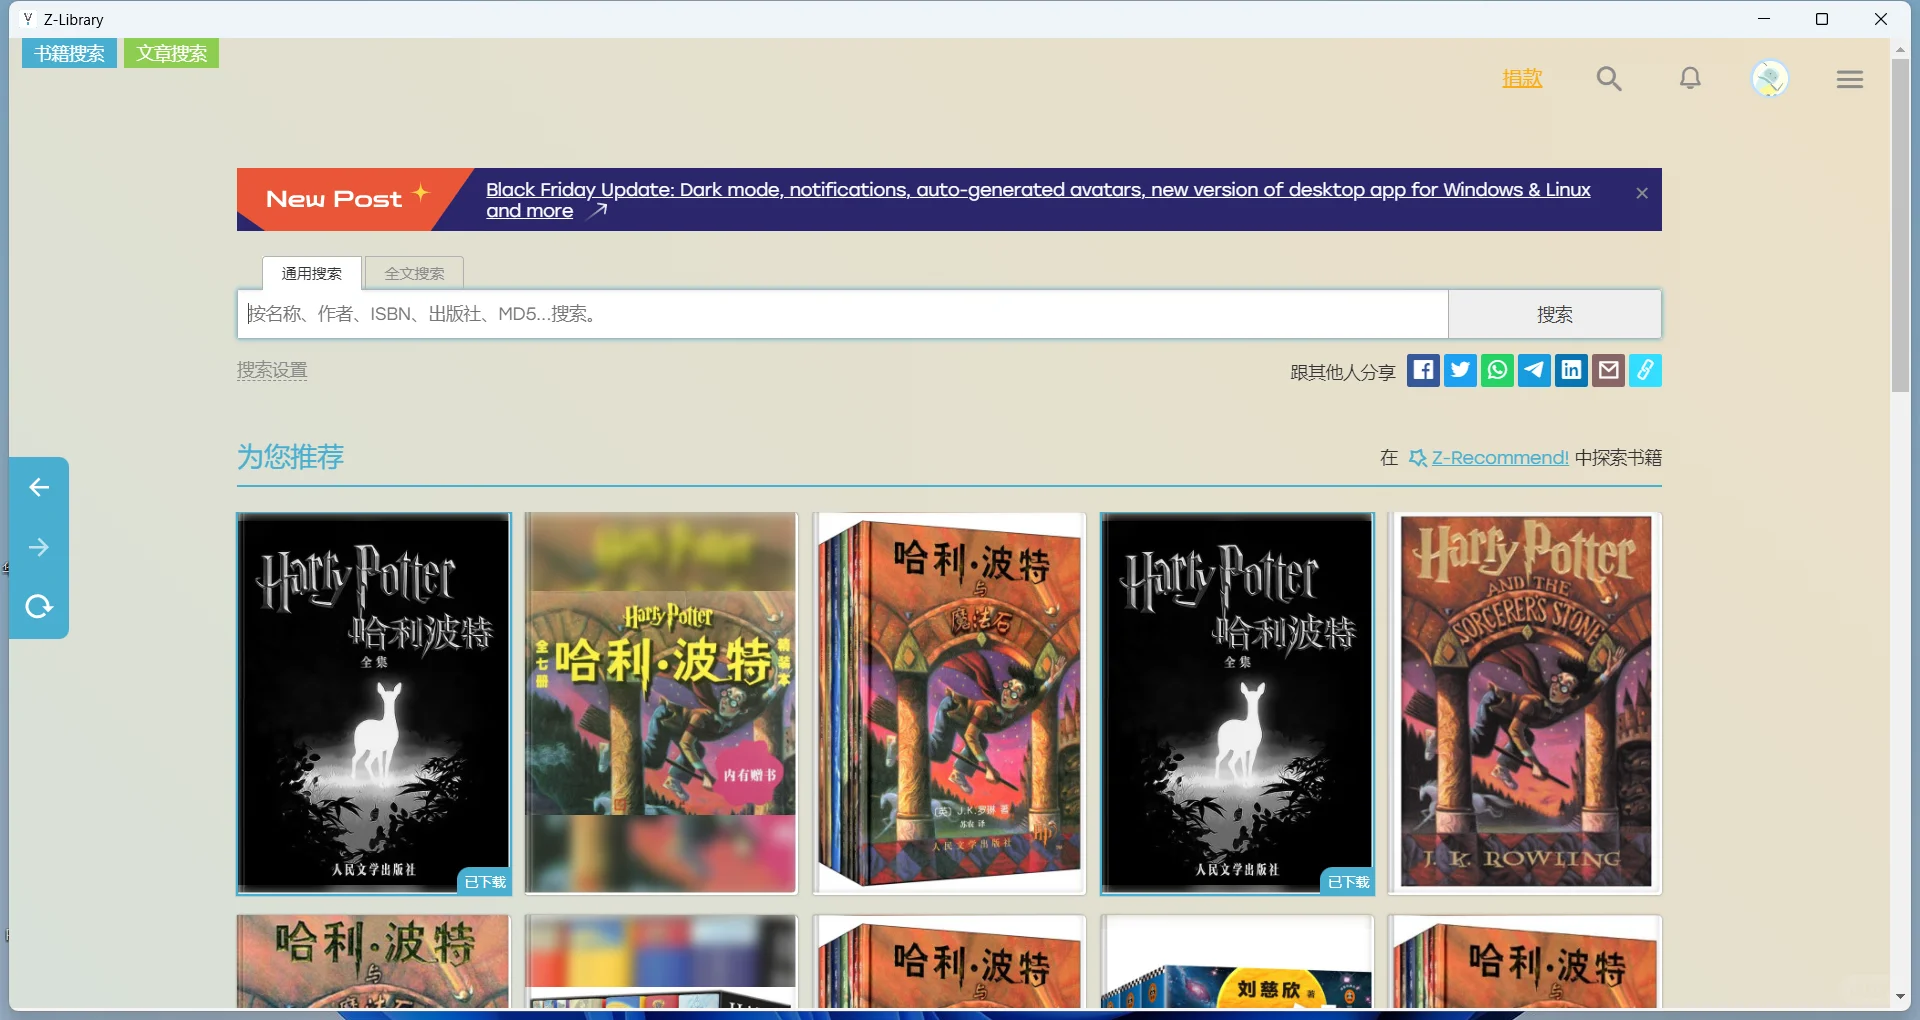Image resolution: width=1920 pixels, height=1020 pixels.
Task: Share via Telegram icon
Action: [1534, 371]
